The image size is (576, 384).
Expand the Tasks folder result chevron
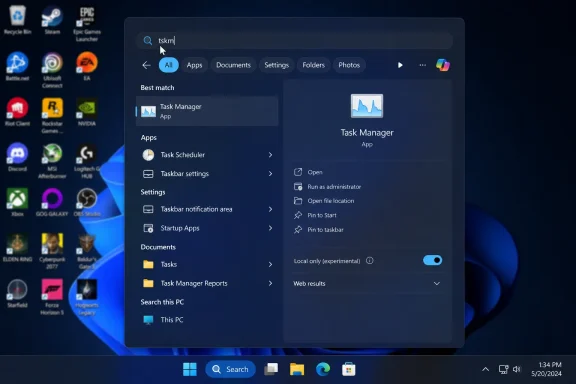pos(270,264)
